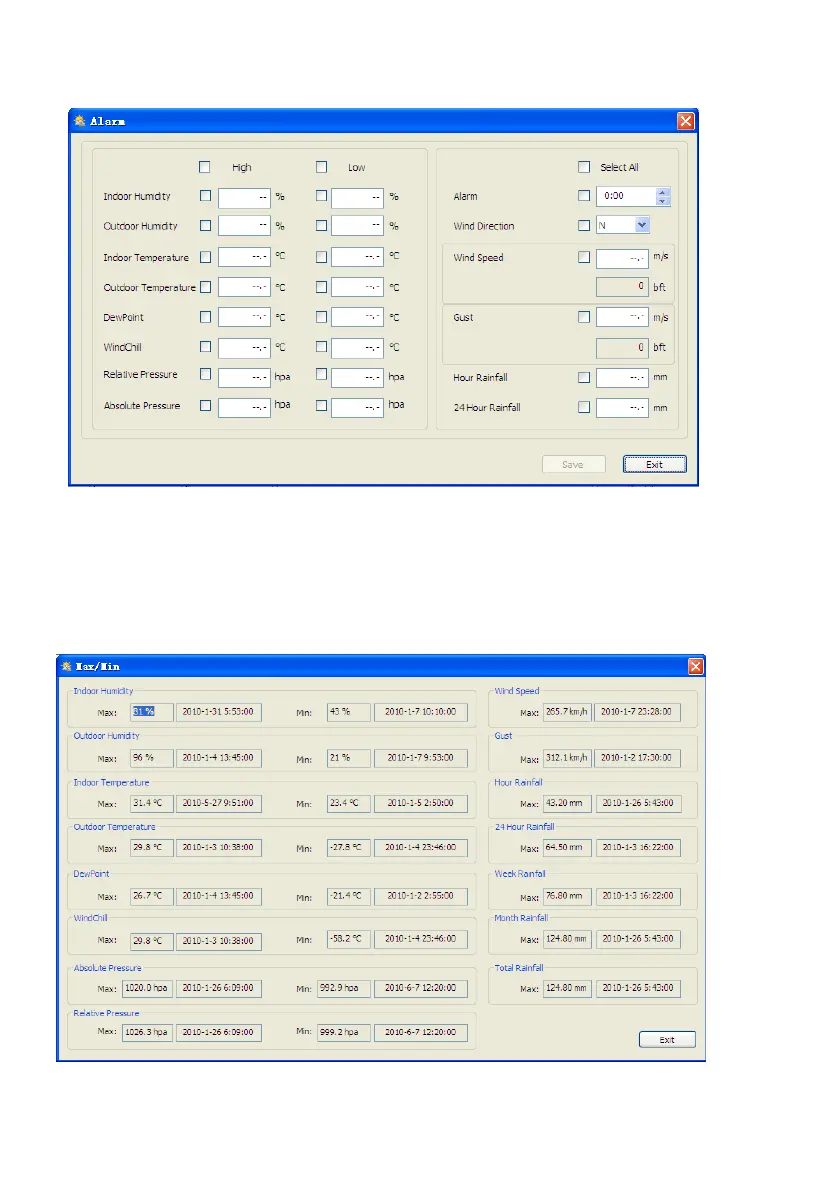Open the Wind Direction dropdown
Screen dimensions: 822x1191
642,225
